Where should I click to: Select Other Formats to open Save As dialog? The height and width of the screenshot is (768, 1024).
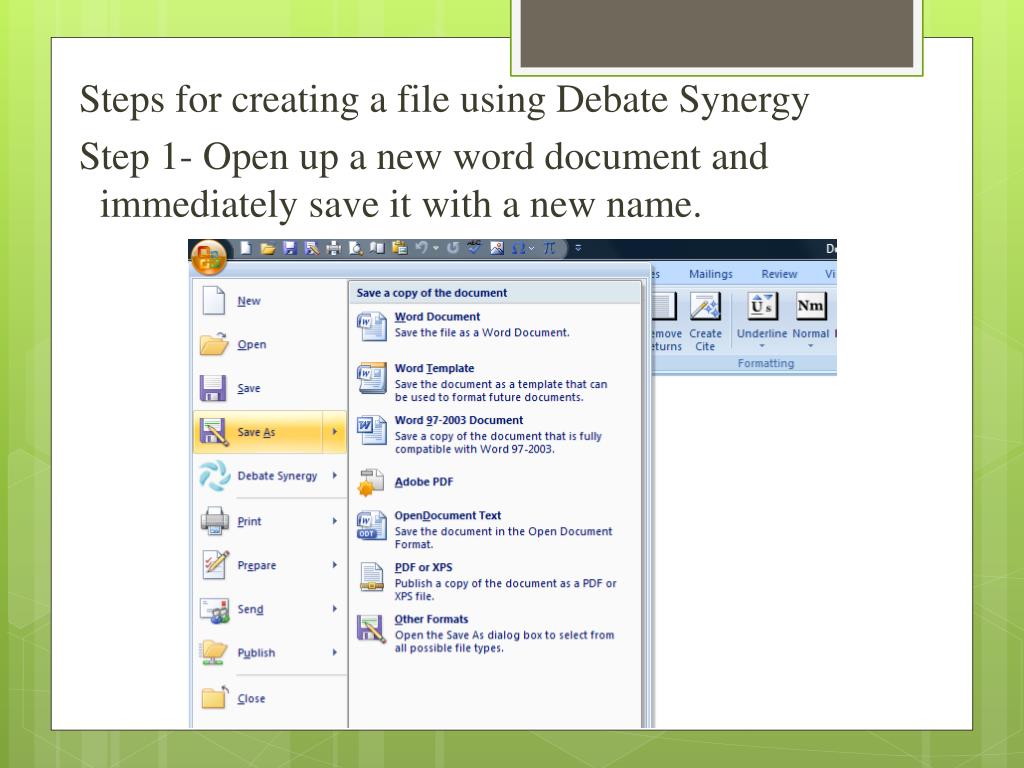(x=494, y=633)
